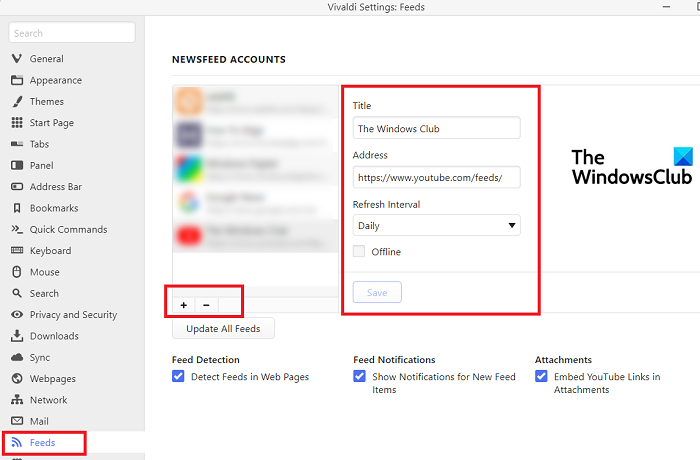
Task: Select the Downloads settings label
Action: tap(54, 336)
